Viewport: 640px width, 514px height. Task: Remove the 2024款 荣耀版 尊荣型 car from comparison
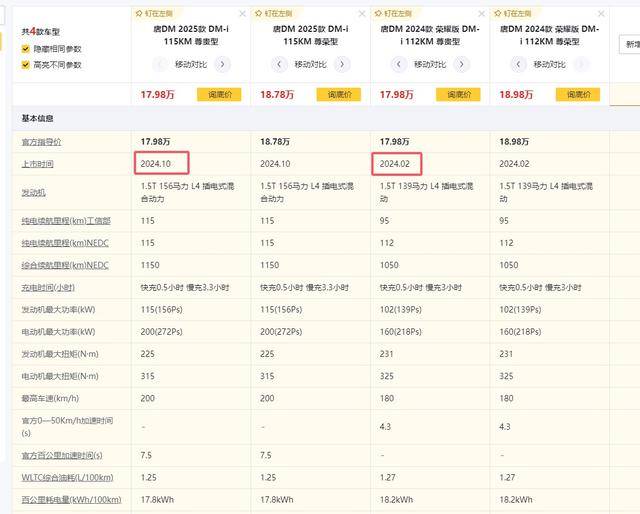pyautogui.click(x=601, y=14)
